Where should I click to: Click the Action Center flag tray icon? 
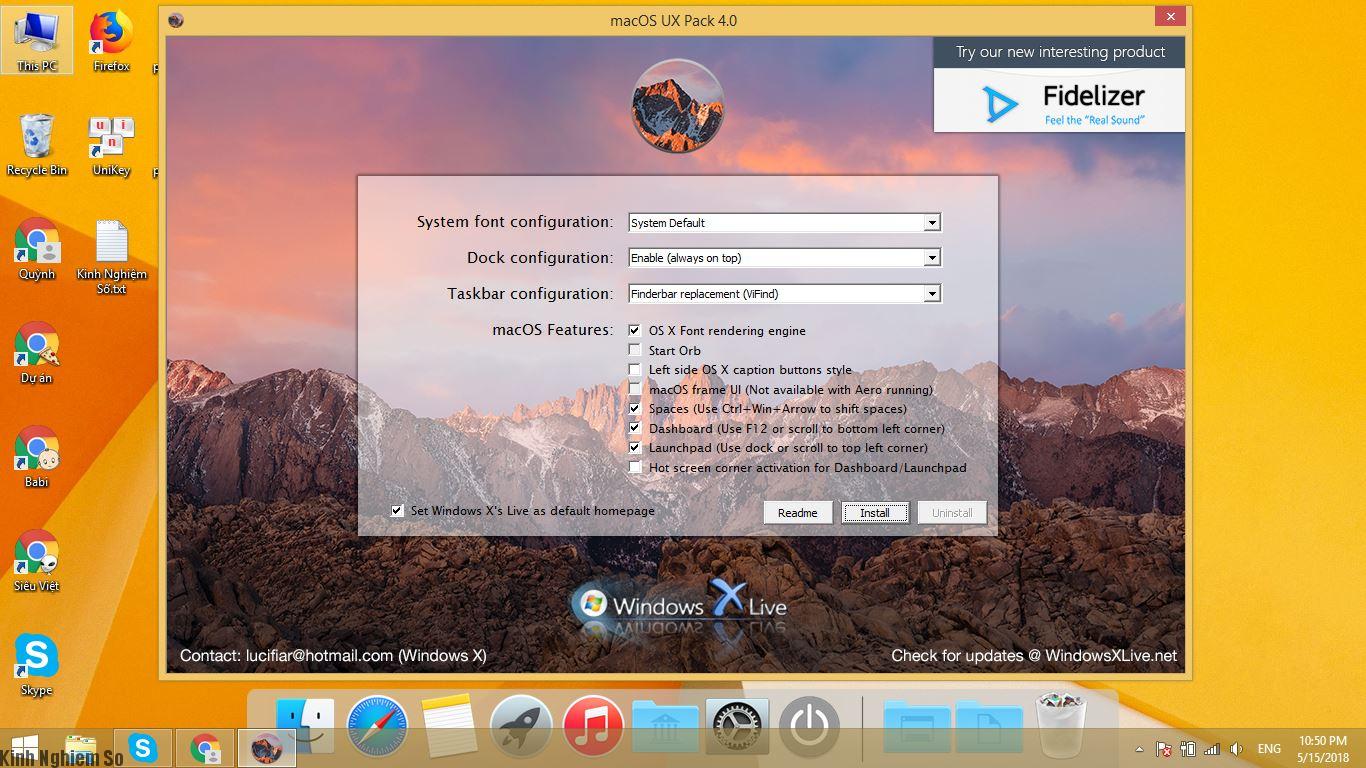1163,749
